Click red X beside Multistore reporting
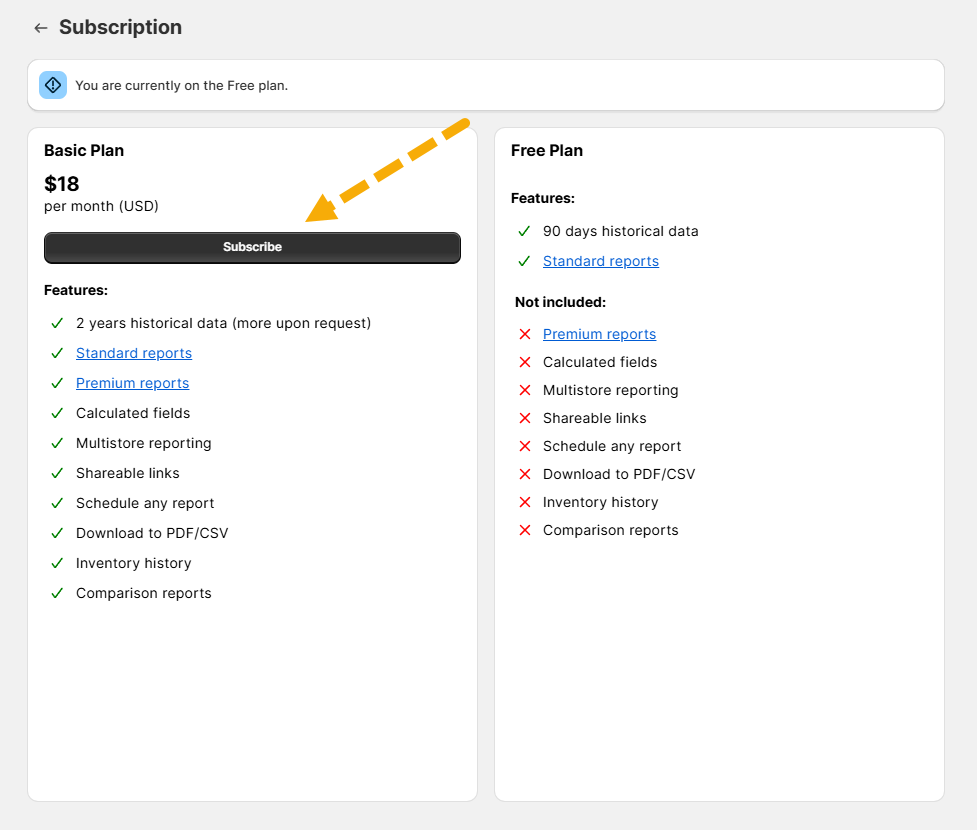This screenshot has width=977, height=830. (524, 390)
